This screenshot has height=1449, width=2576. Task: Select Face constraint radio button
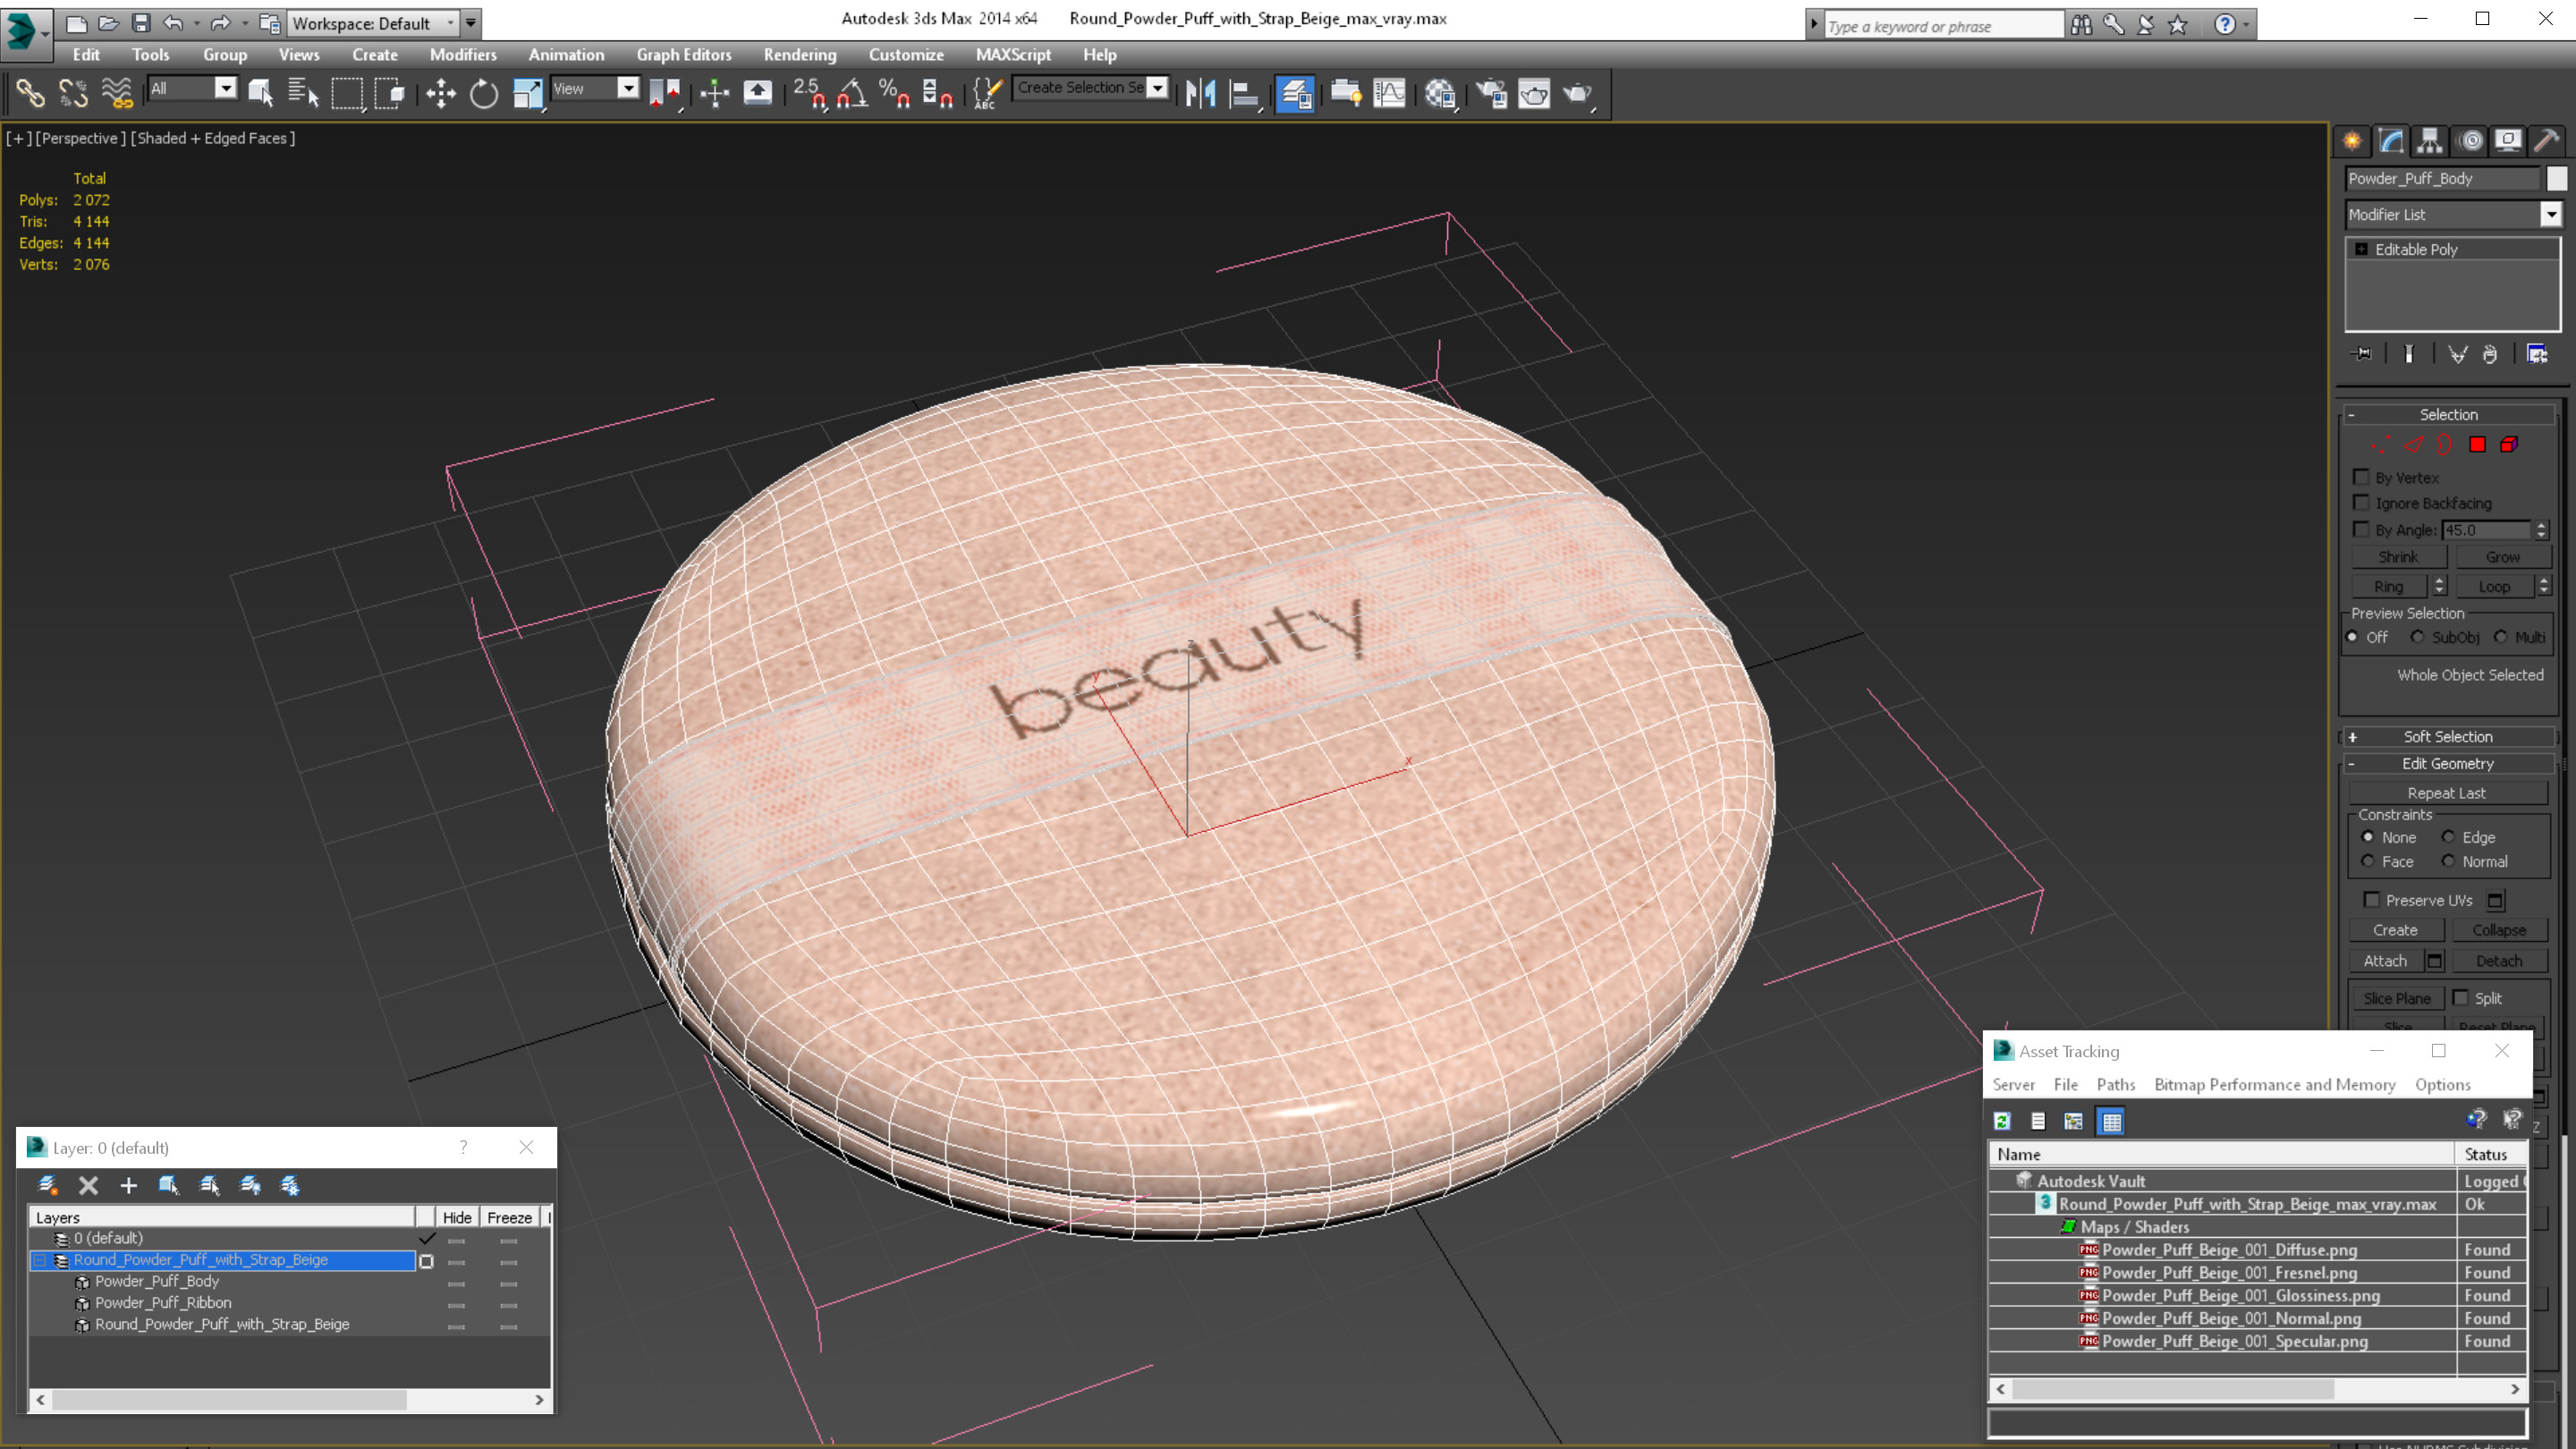[2367, 861]
